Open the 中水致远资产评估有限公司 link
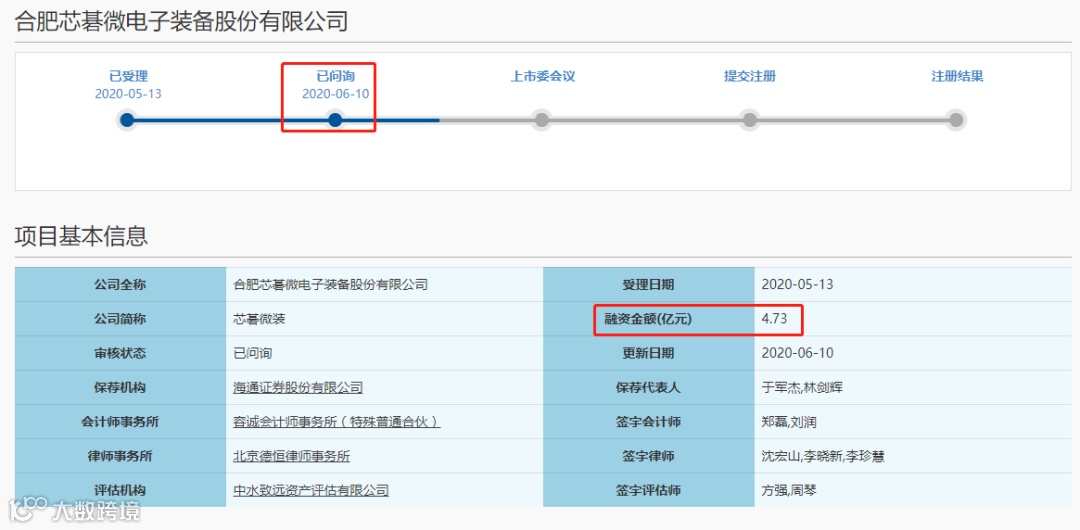The width and height of the screenshot is (1080, 530). click(311, 491)
